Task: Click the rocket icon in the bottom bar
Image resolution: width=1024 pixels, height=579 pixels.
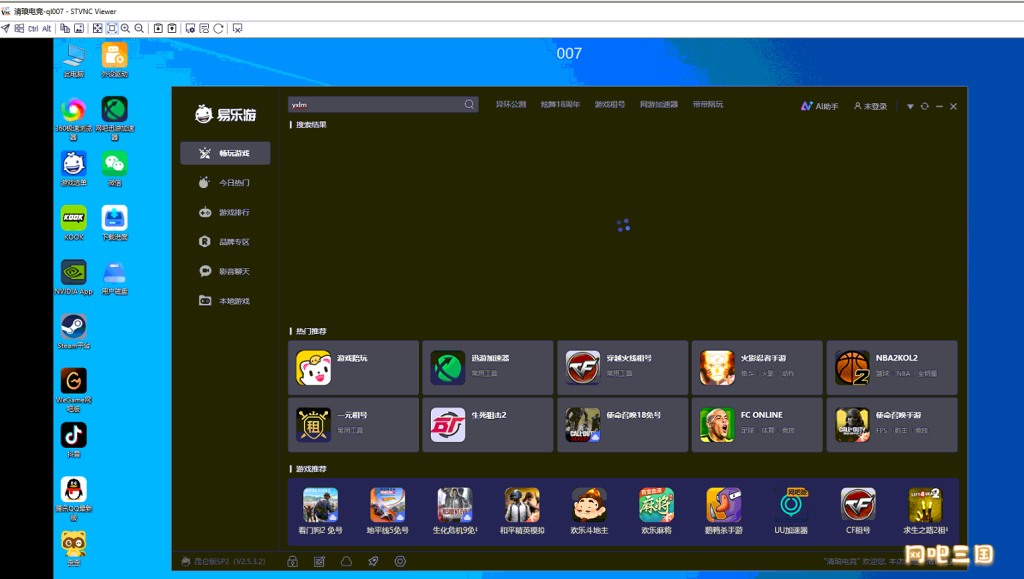Action: [x=373, y=561]
